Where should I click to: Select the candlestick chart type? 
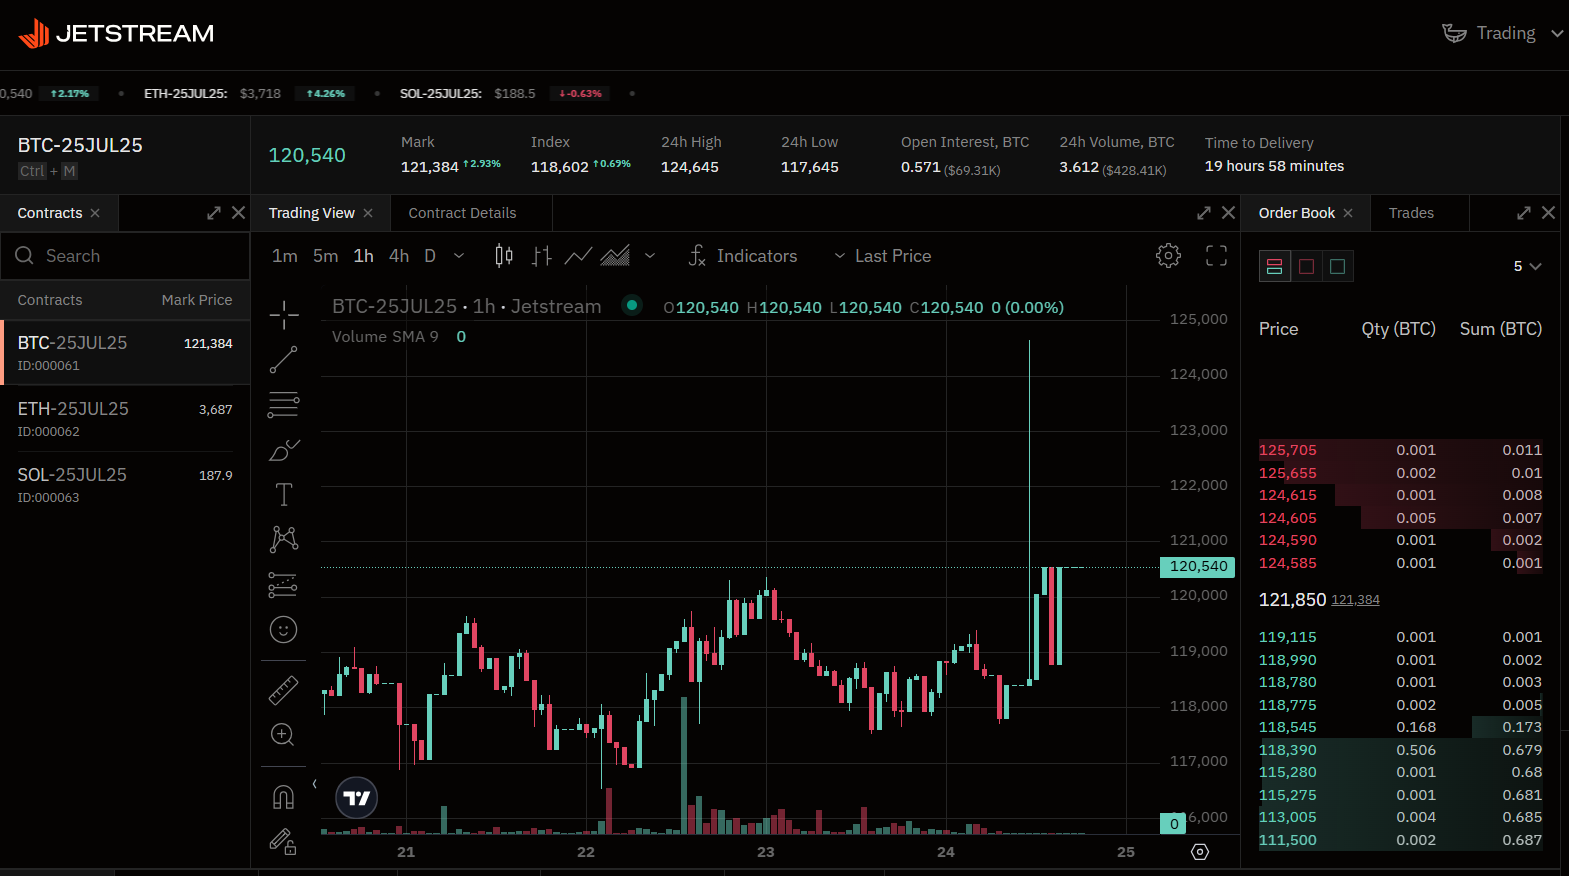[x=504, y=256]
